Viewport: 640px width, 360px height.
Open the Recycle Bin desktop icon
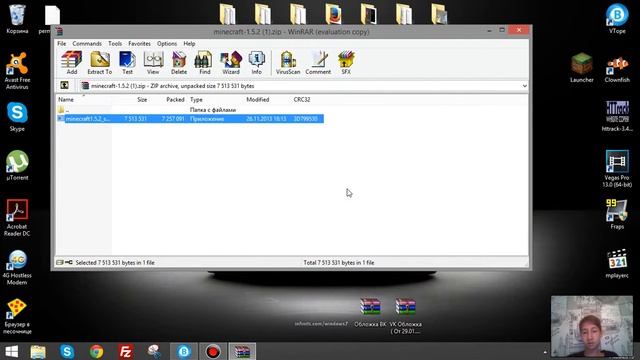coord(17,19)
